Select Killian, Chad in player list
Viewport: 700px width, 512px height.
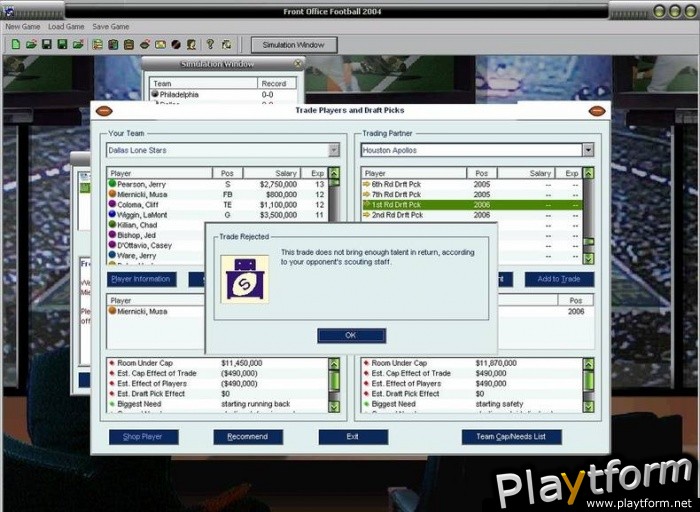pos(156,225)
